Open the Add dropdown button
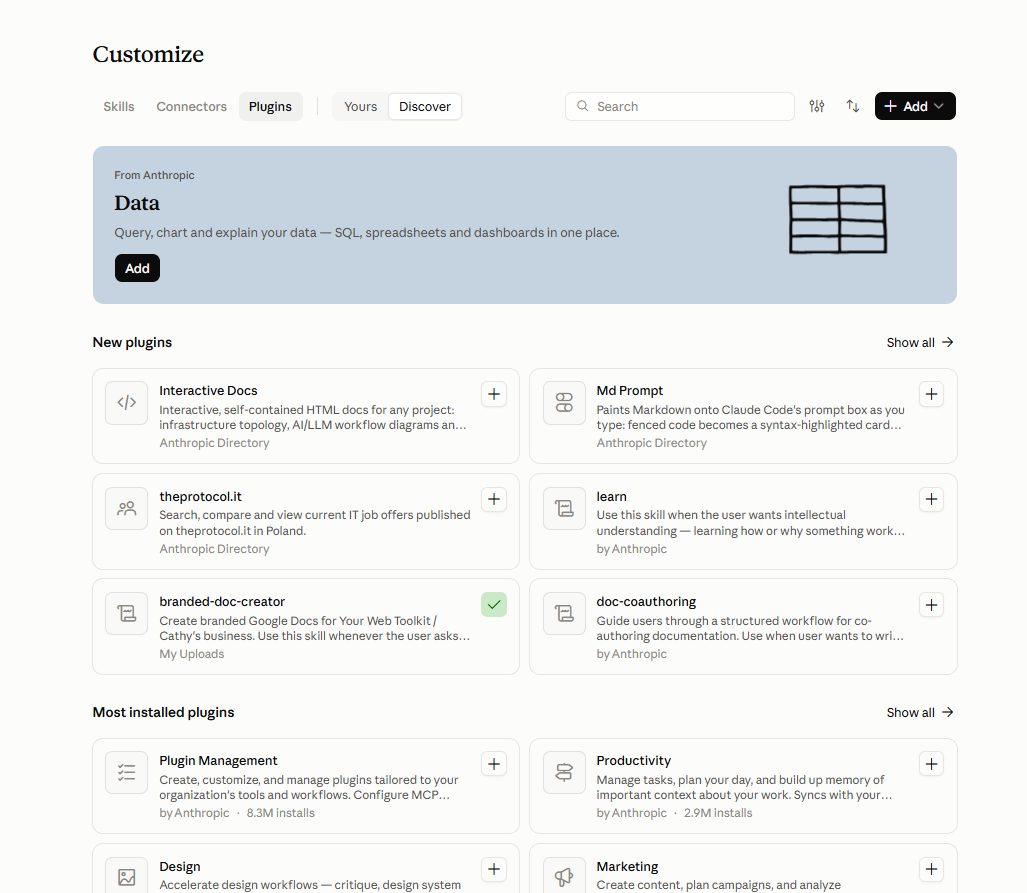 tap(915, 106)
